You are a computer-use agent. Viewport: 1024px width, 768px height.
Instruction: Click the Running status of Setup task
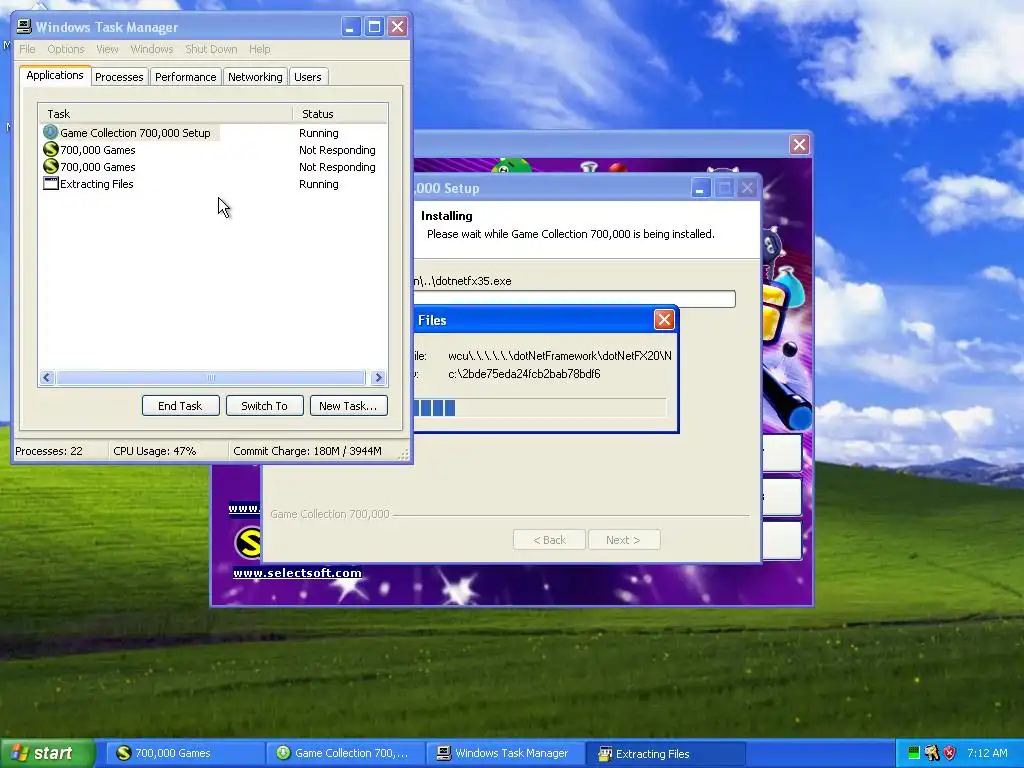319,133
